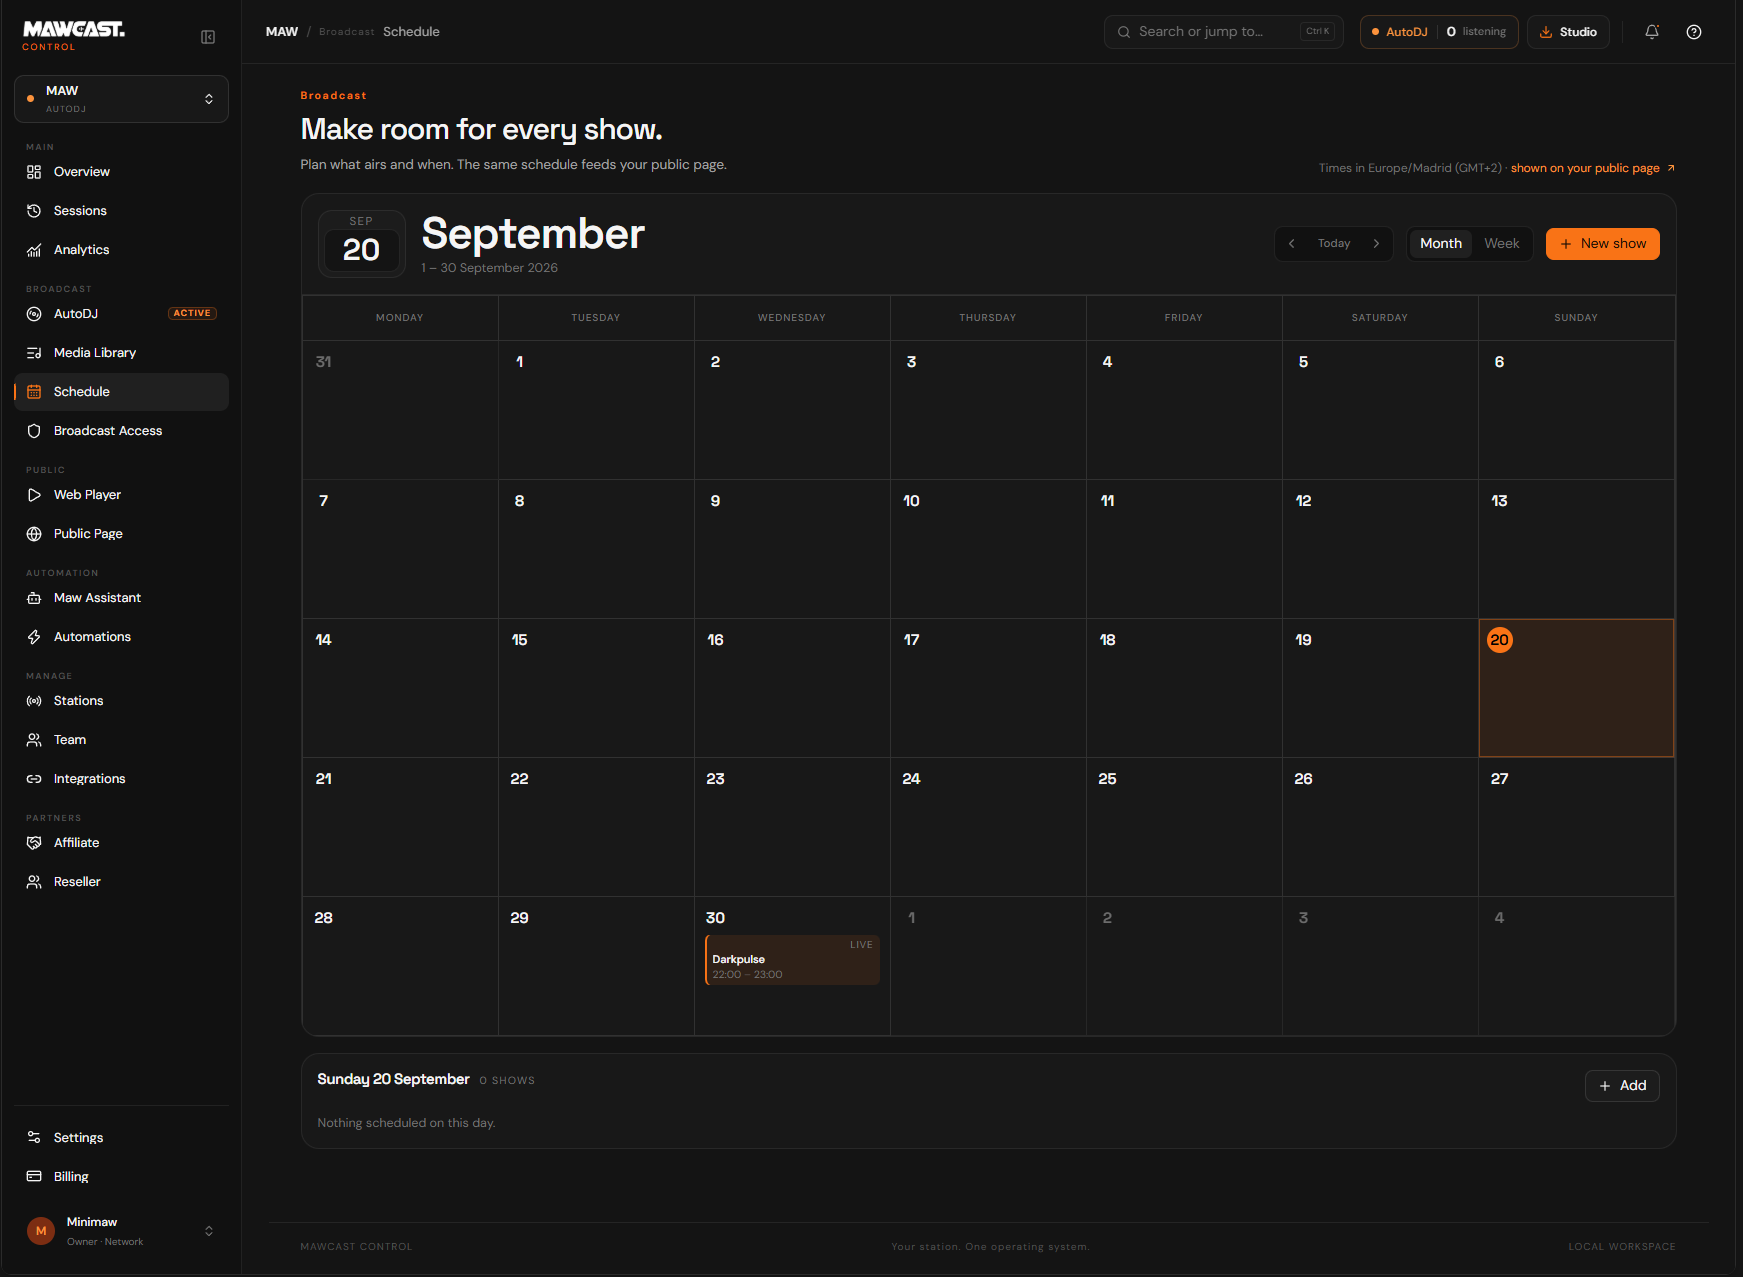Launch the Web Player
Screen dimensions: 1743x1277
click(x=121, y=495)
